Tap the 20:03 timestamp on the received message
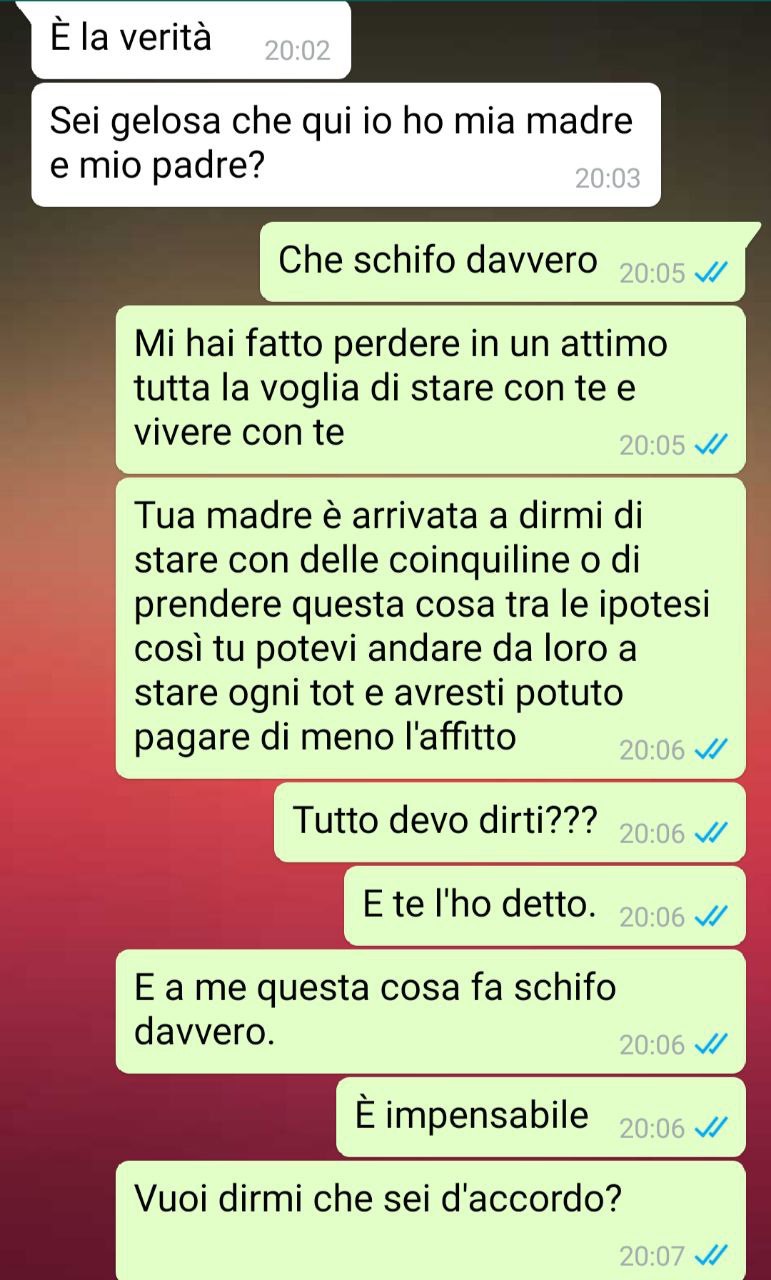This screenshot has width=771, height=1280. pyautogui.click(x=607, y=179)
